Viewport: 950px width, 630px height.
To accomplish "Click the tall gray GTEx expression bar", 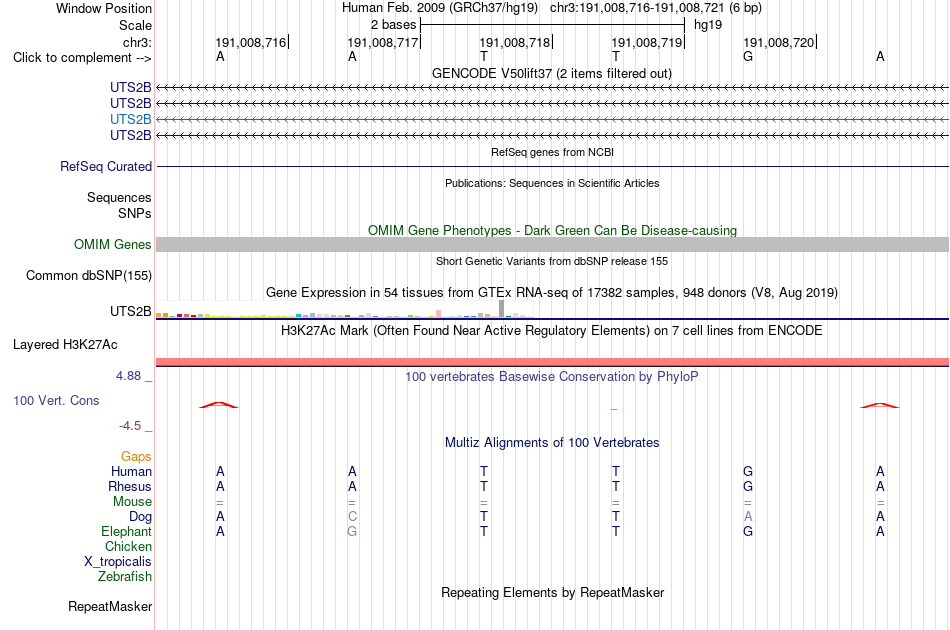I will click(501, 309).
